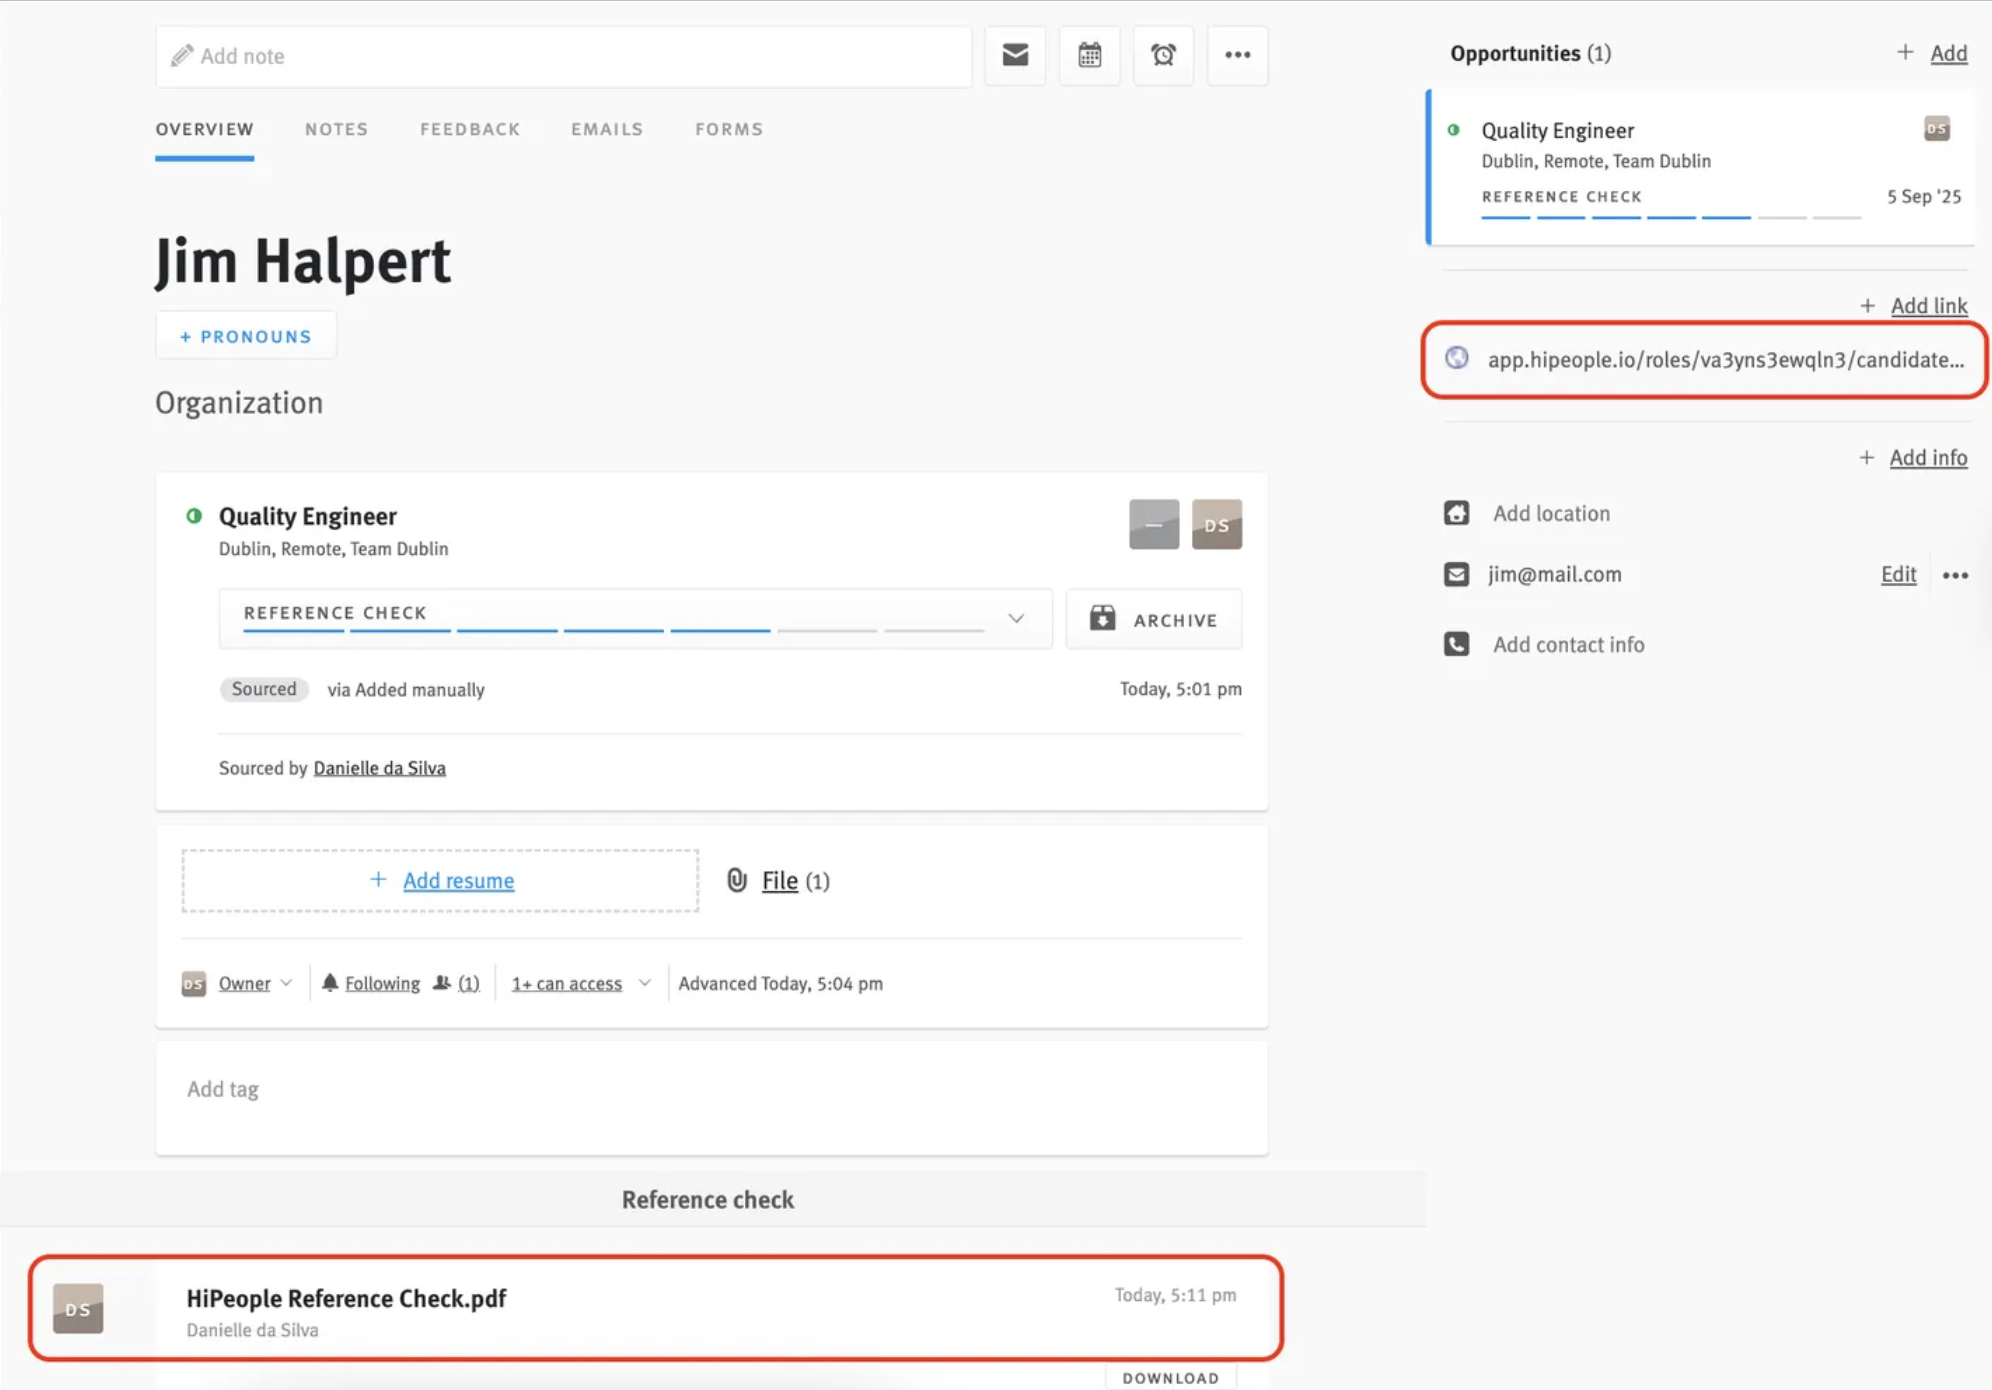This screenshot has width=1992, height=1390.
Task: Open the three-dot more actions menu
Action: point(1237,55)
